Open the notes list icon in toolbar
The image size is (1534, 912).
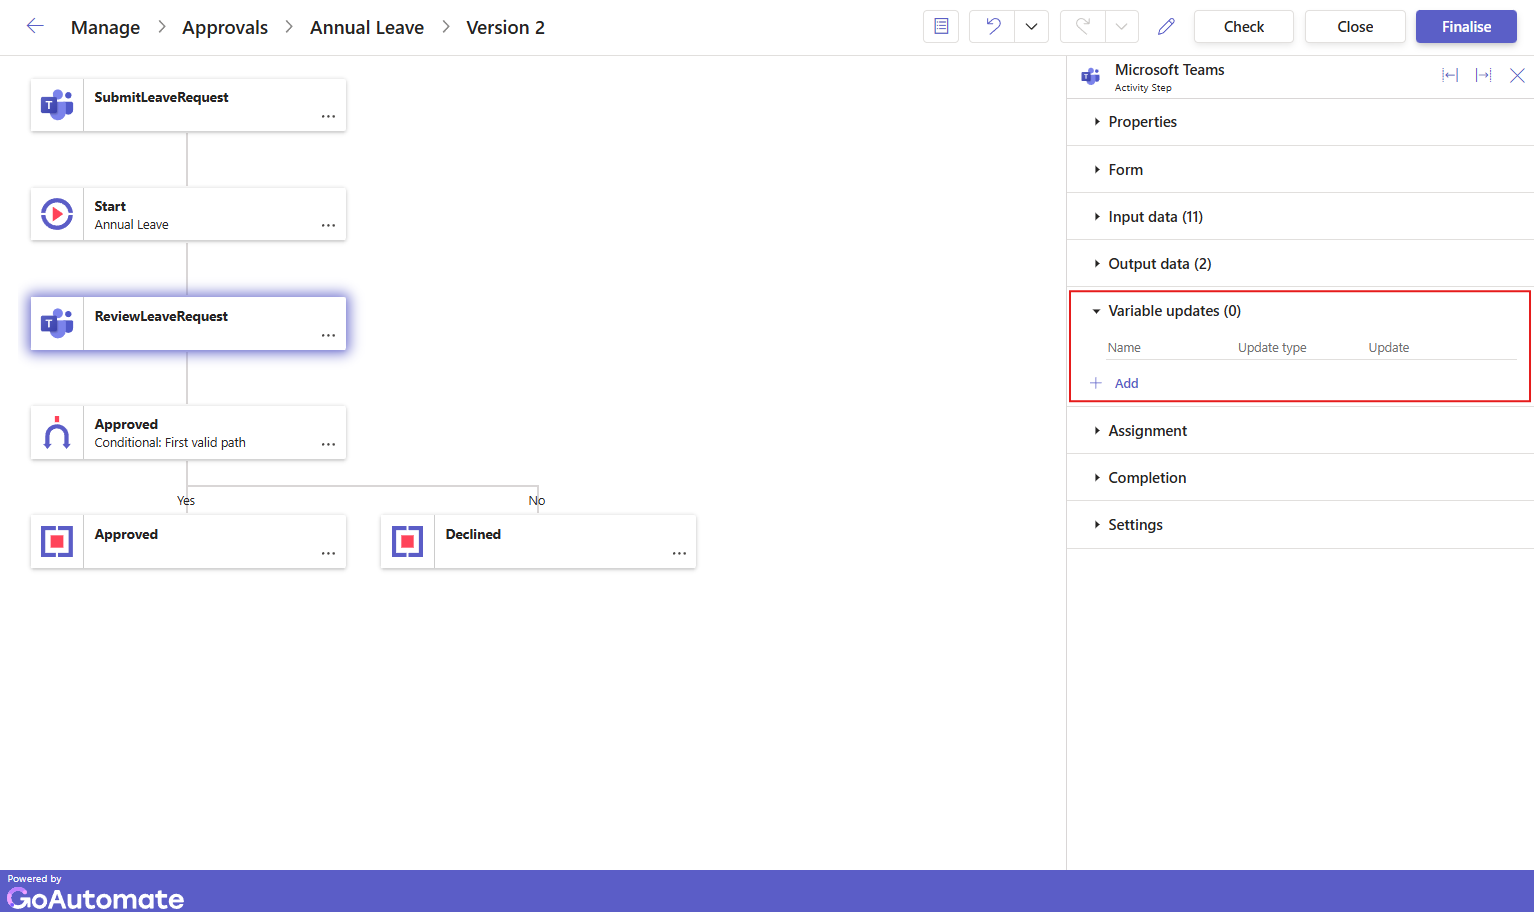point(941,27)
